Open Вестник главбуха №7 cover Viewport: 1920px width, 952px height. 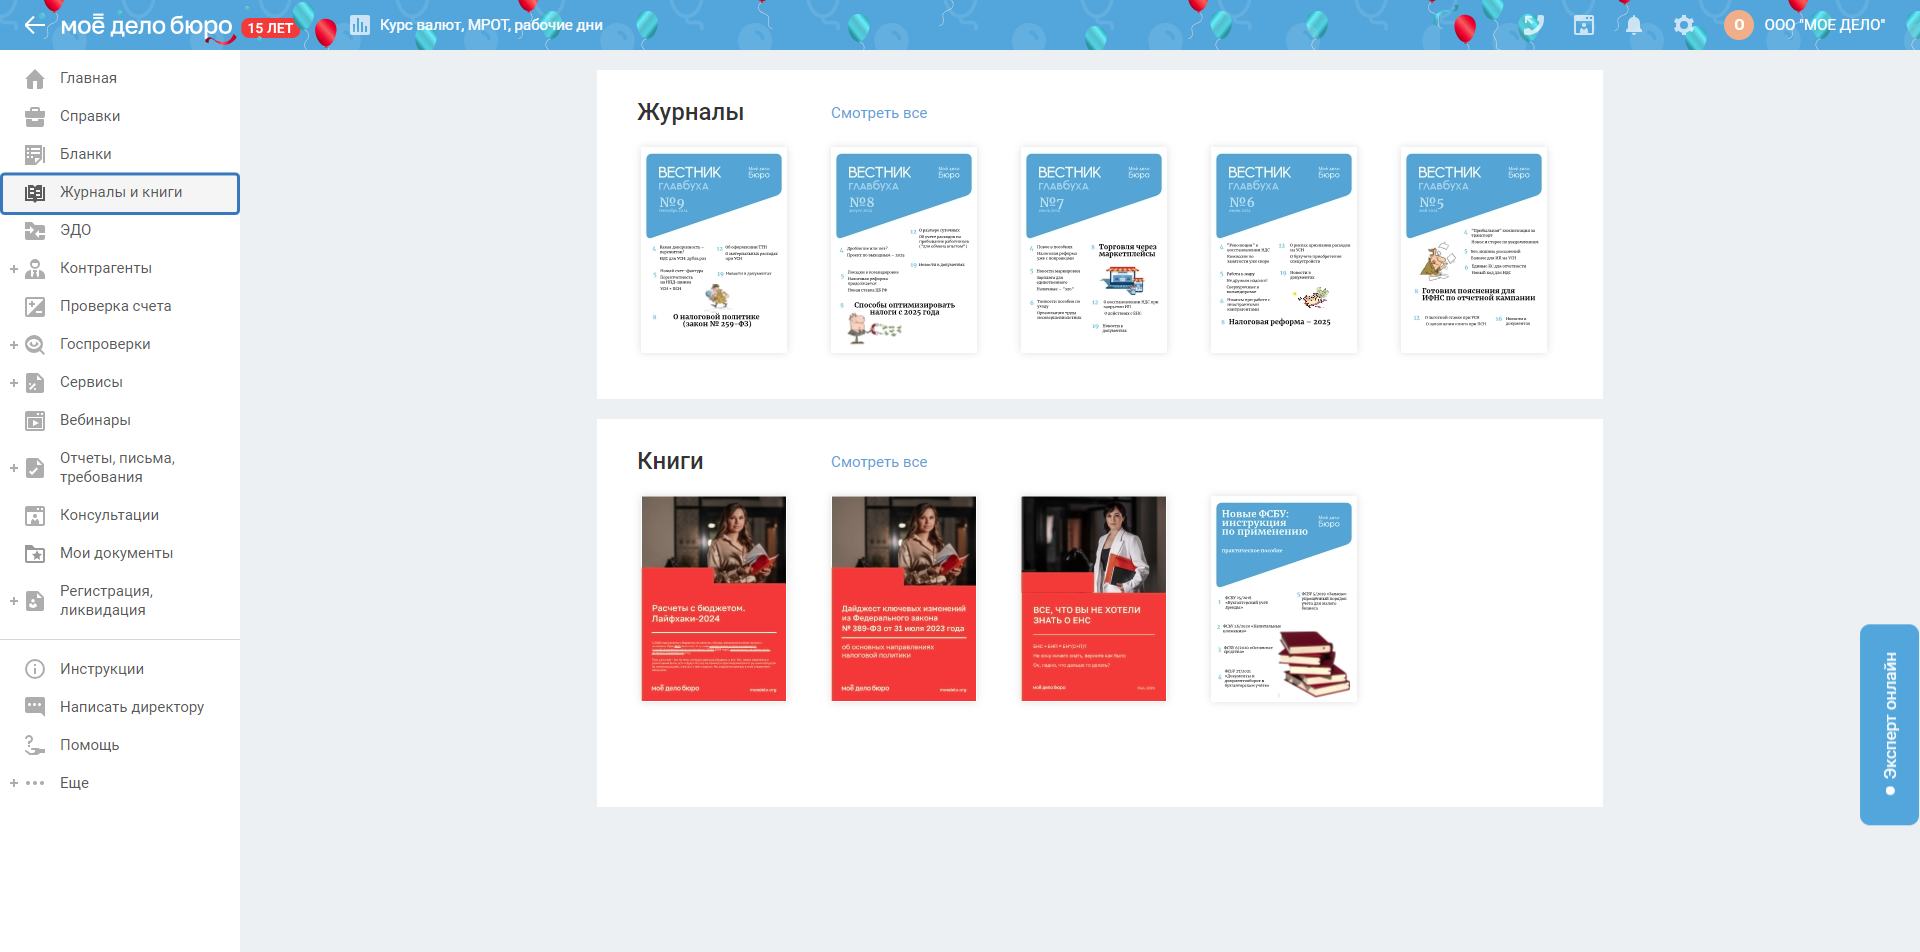[1094, 250]
